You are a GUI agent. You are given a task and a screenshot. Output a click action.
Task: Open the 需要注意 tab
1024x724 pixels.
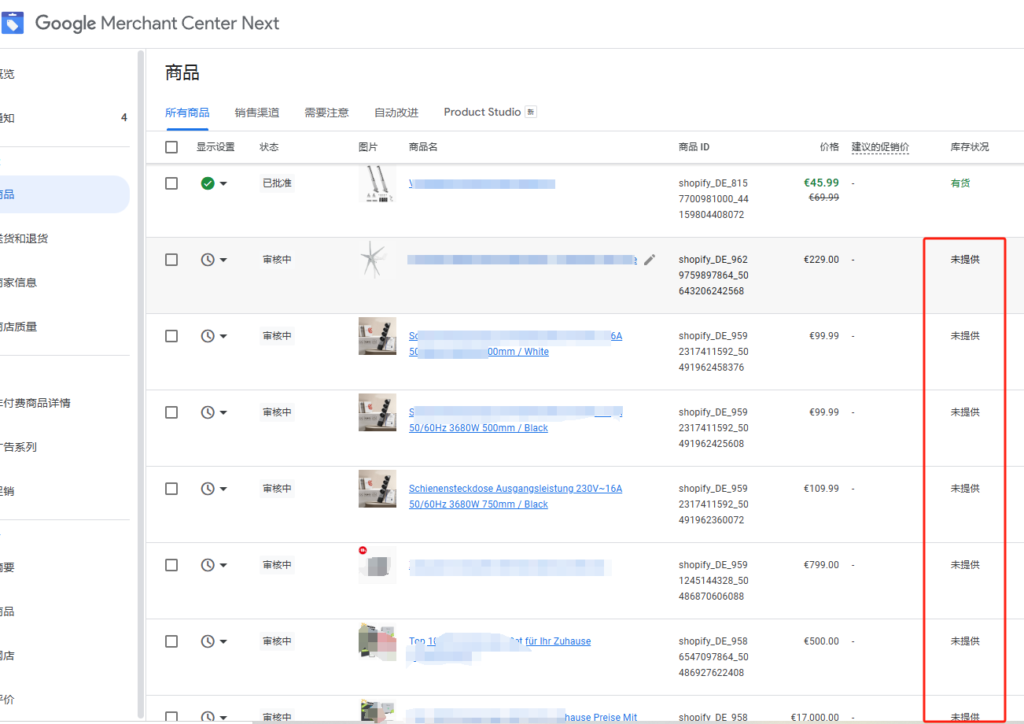pyautogui.click(x=326, y=113)
